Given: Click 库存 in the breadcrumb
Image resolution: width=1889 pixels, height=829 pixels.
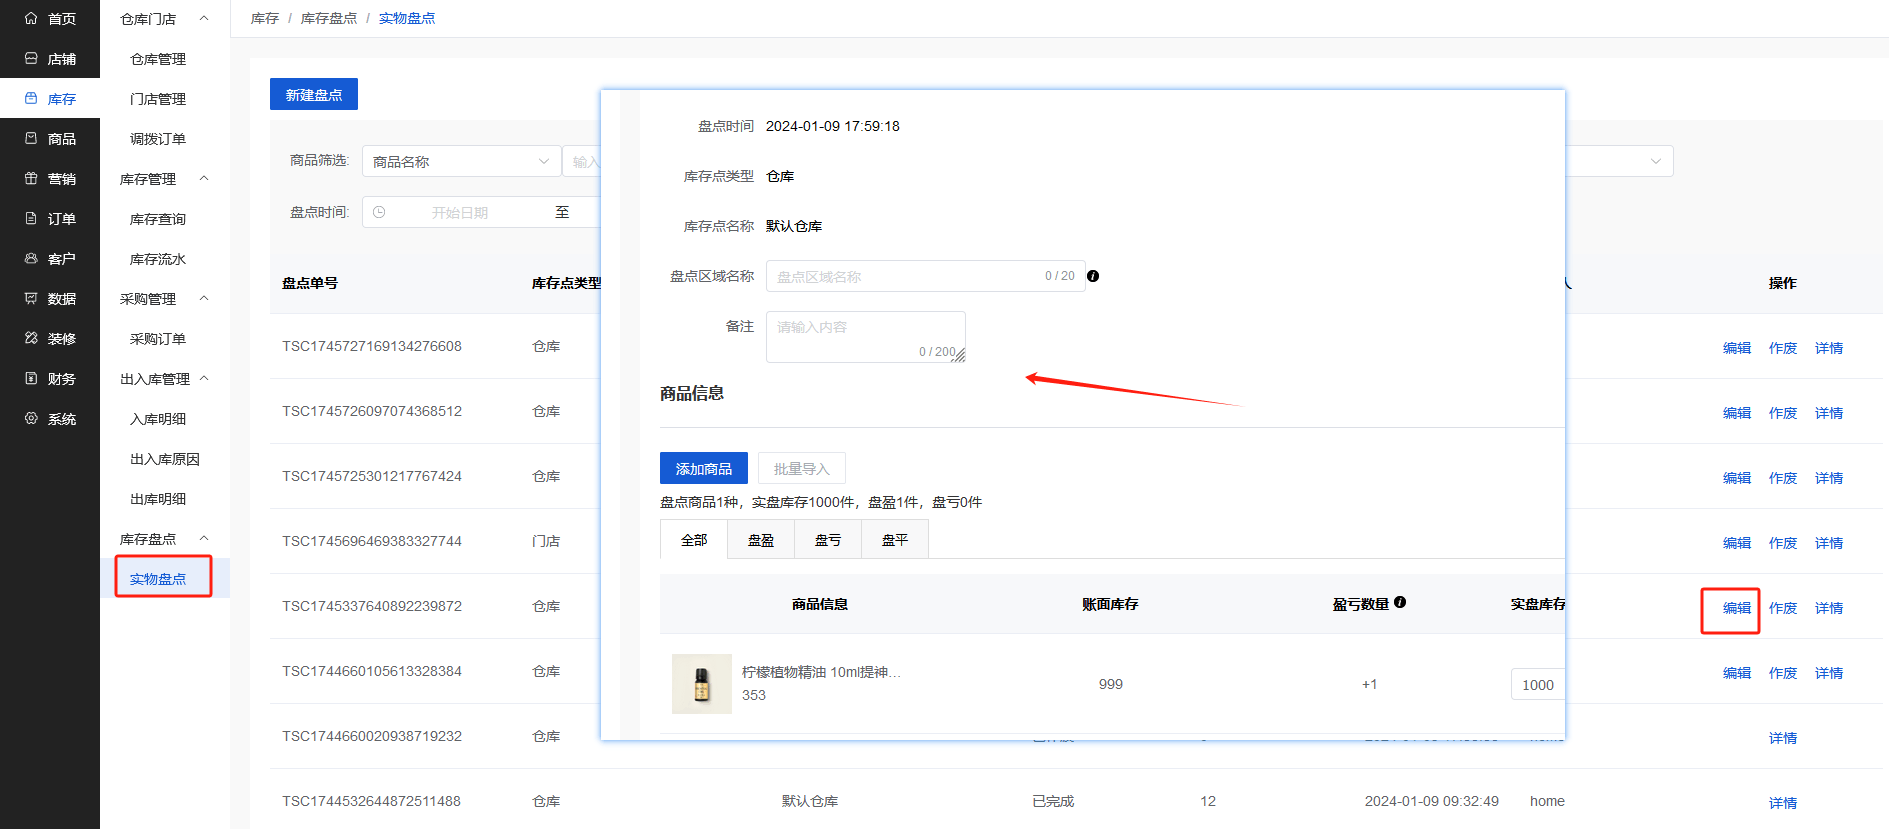Looking at the screenshot, I should [x=265, y=18].
